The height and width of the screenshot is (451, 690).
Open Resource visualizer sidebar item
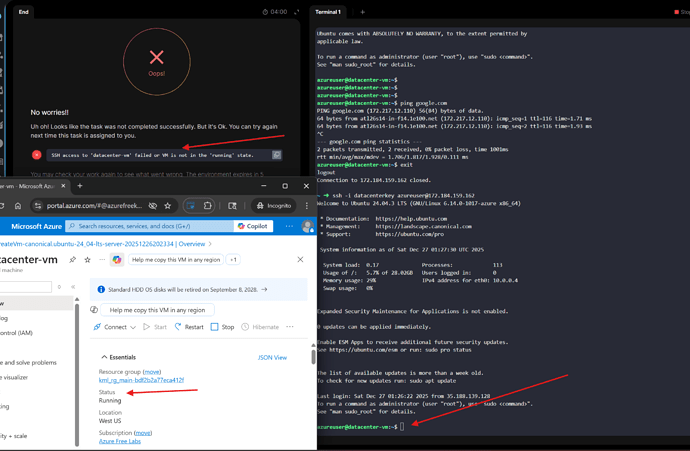pos(14,378)
